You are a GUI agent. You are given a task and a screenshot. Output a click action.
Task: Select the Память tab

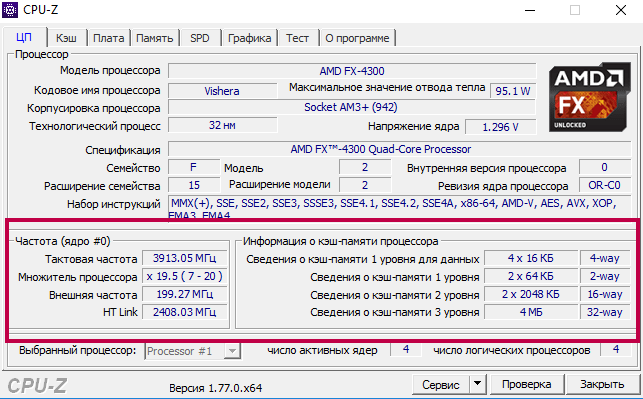point(155,38)
